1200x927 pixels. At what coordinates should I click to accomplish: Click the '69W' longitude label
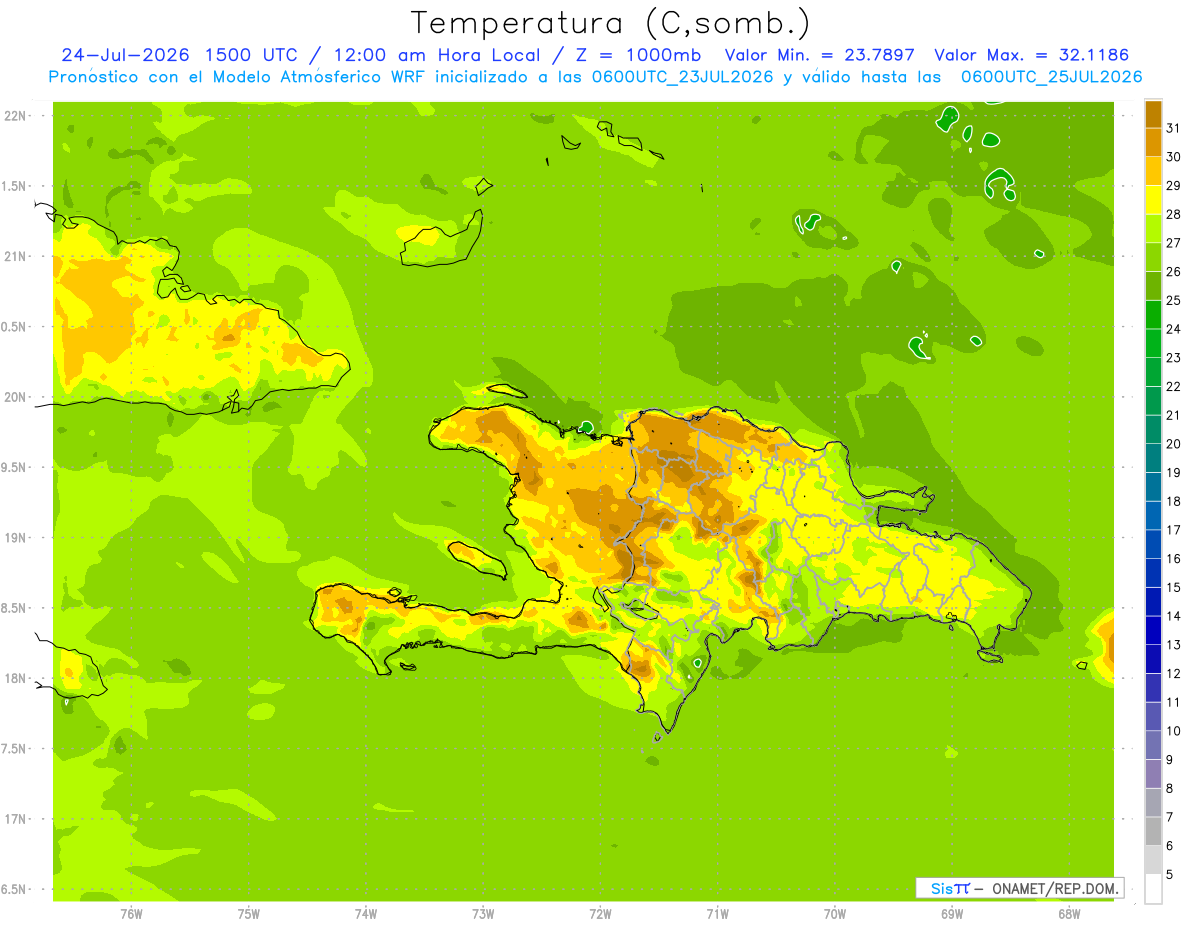951,914
